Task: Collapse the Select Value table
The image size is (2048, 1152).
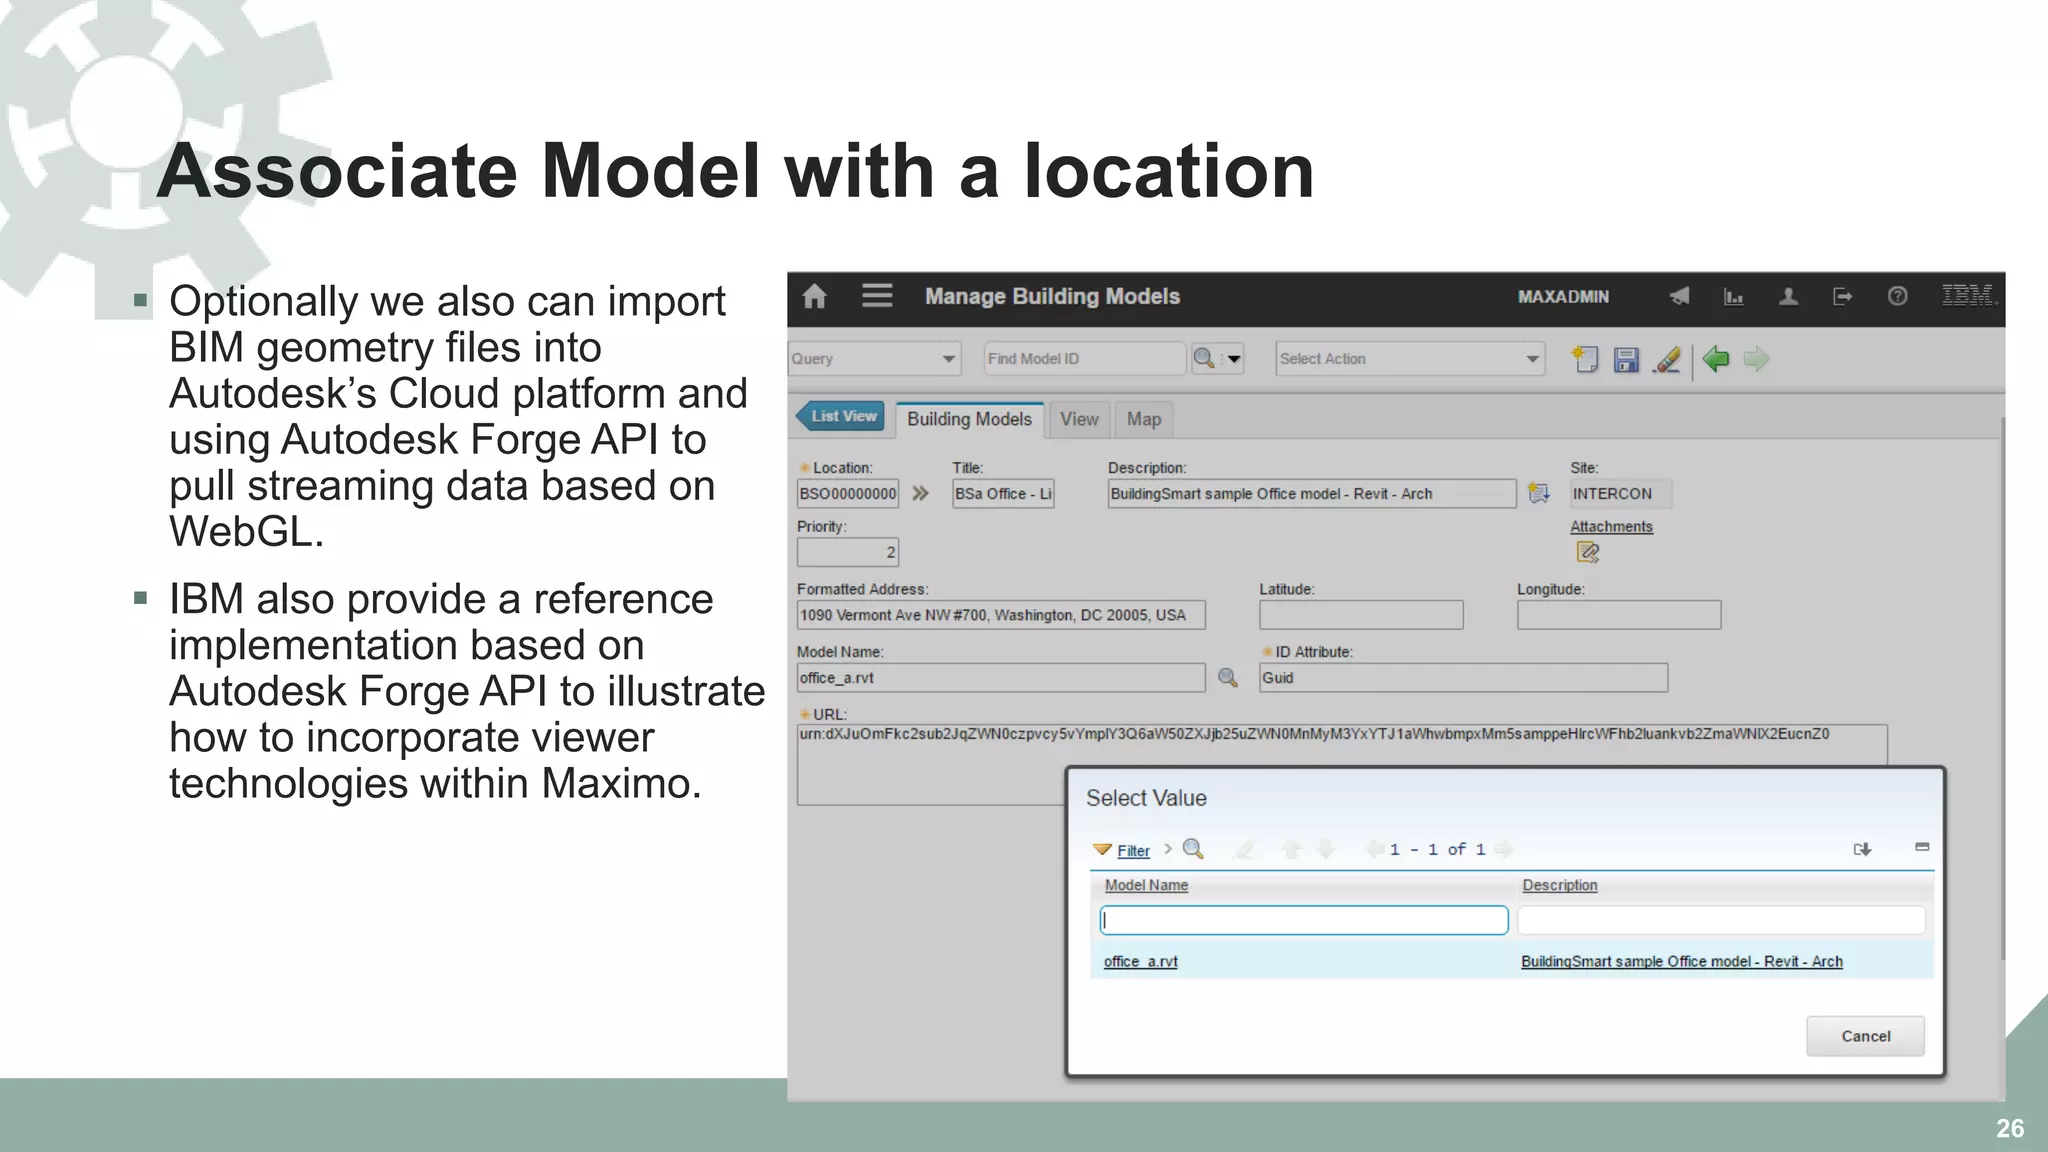Action: point(1922,847)
